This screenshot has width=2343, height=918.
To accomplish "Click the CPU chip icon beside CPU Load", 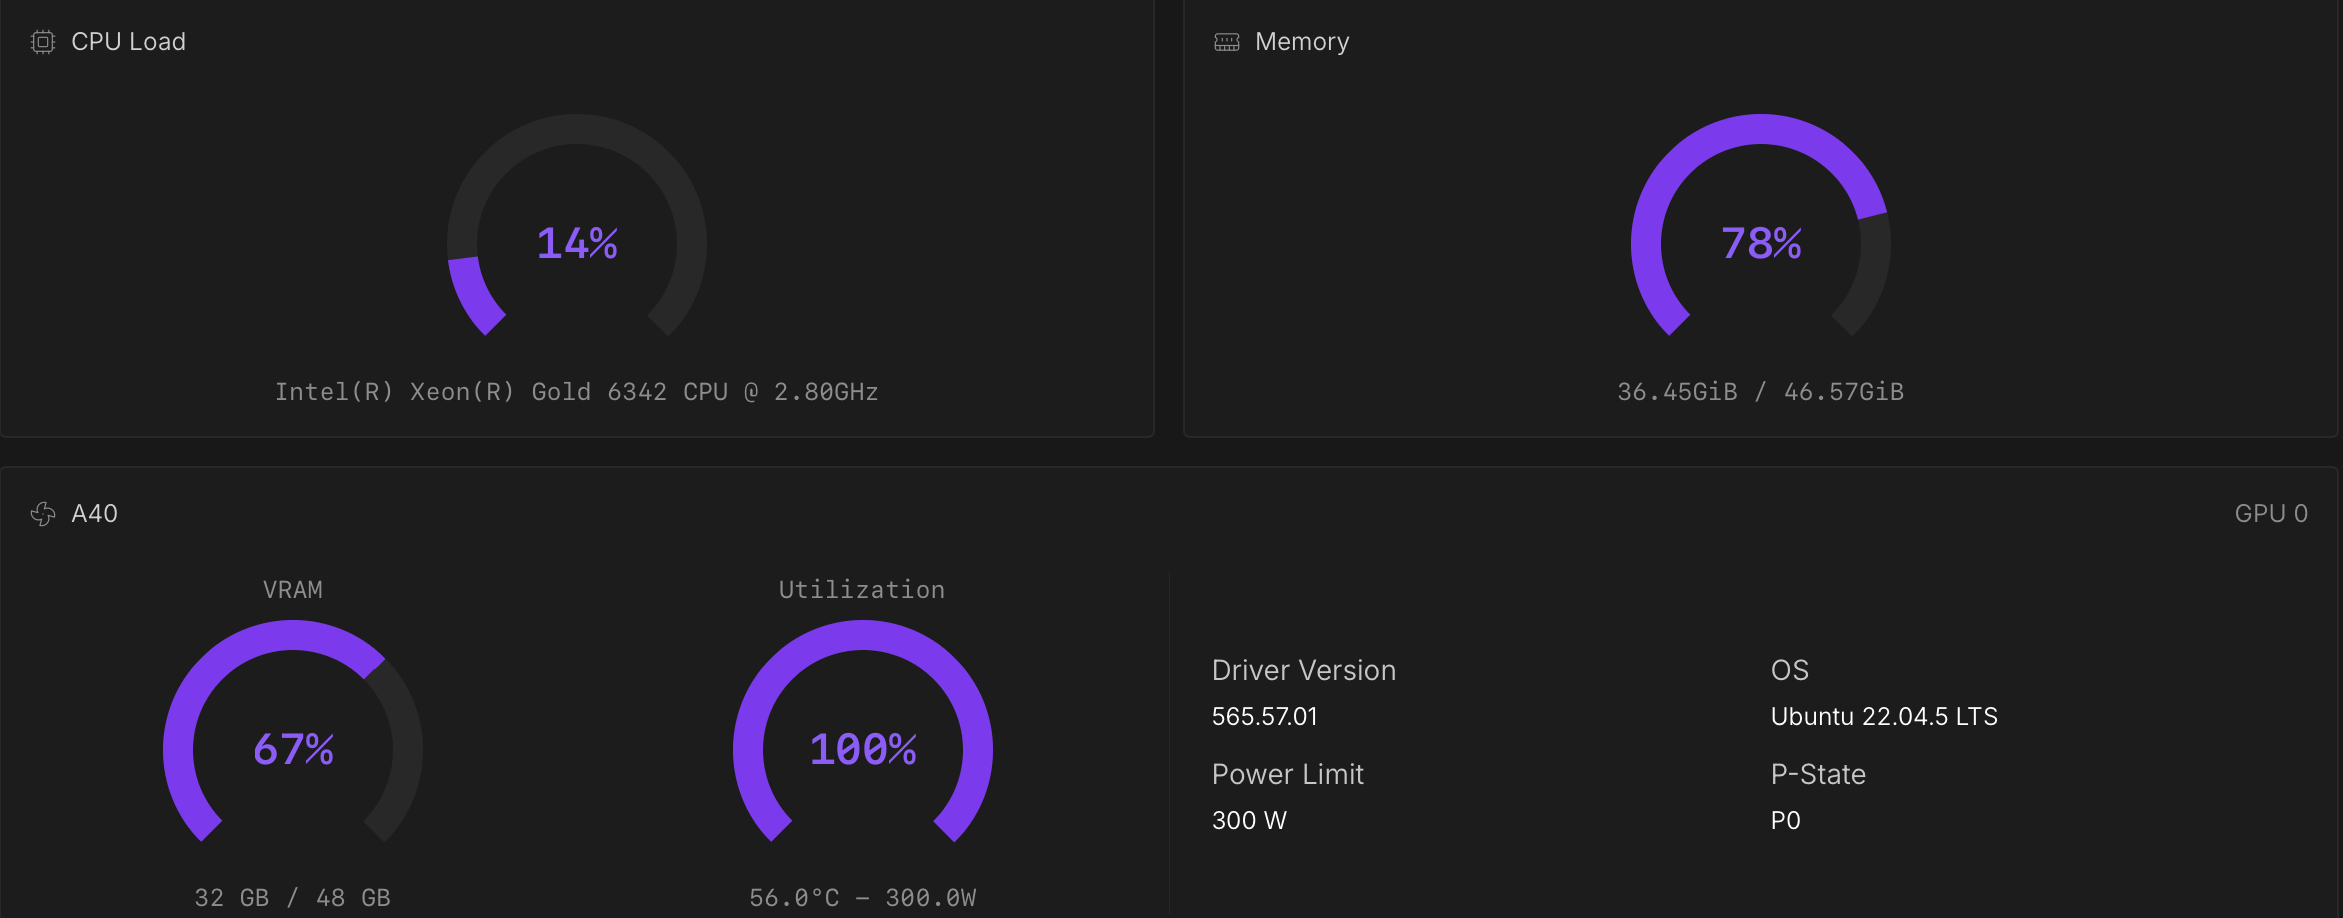I will [41, 42].
